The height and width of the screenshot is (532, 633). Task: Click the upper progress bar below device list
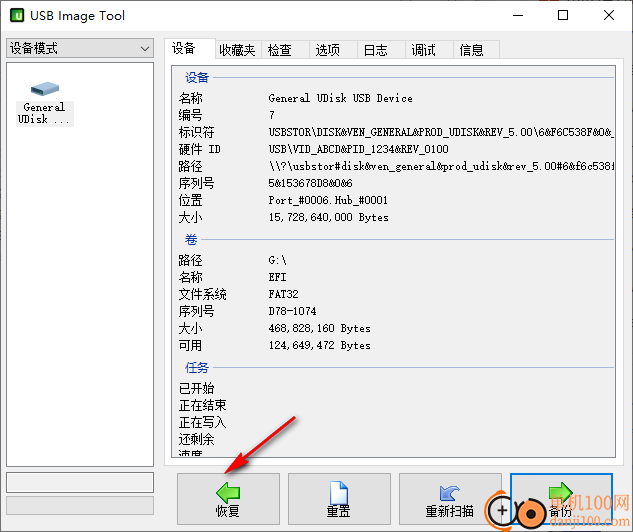(x=80, y=482)
